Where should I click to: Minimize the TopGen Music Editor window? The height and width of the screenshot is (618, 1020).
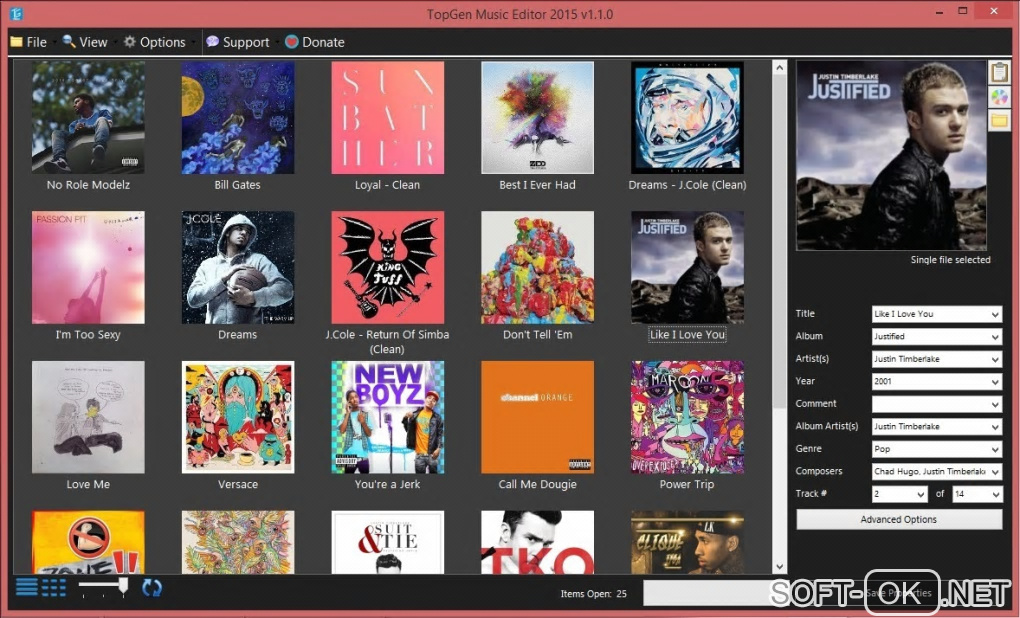pyautogui.click(x=939, y=12)
